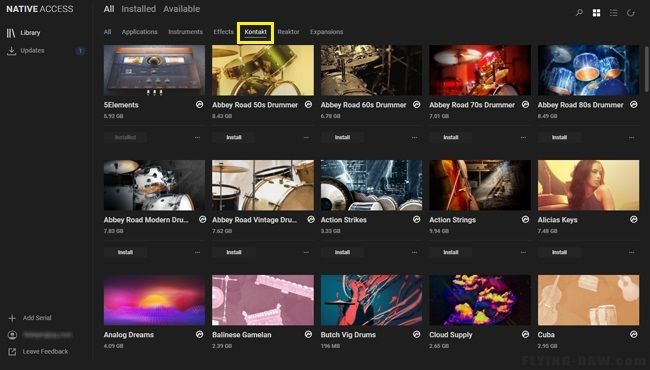Install Abbey Road Vintage Drummer
The width and height of the screenshot is (650, 370).
[x=234, y=252]
